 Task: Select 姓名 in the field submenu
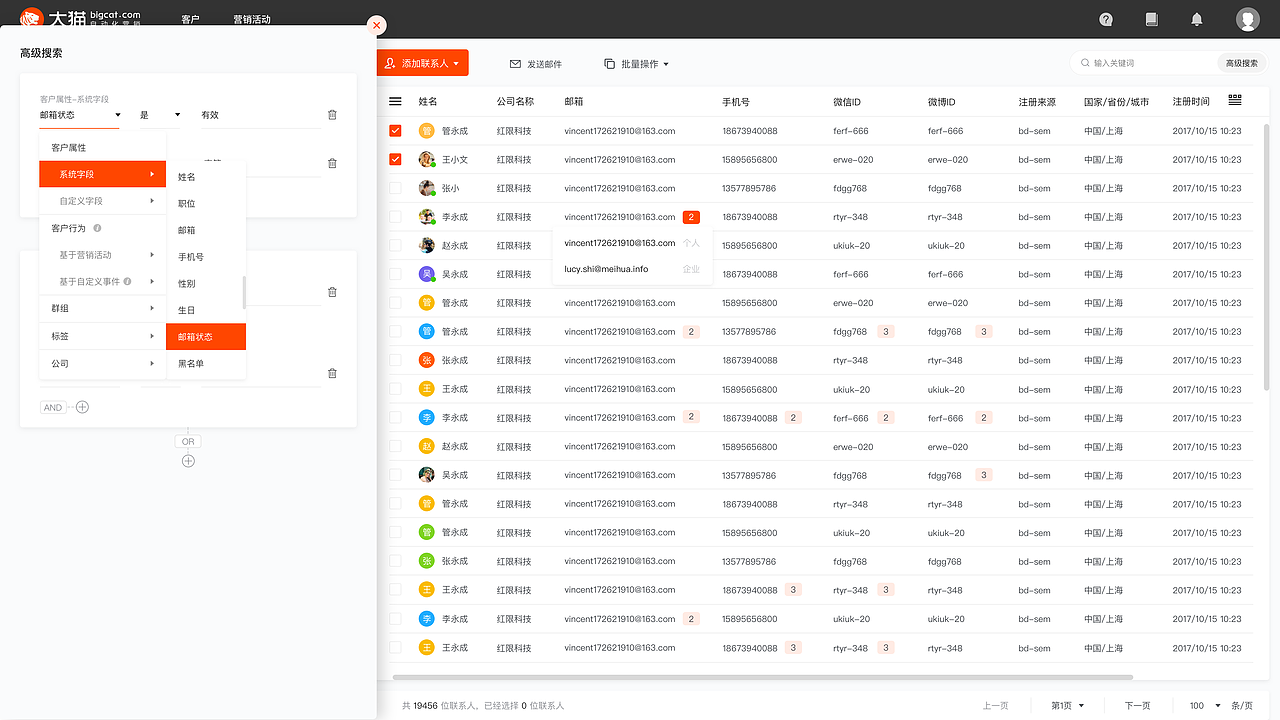pos(205,177)
